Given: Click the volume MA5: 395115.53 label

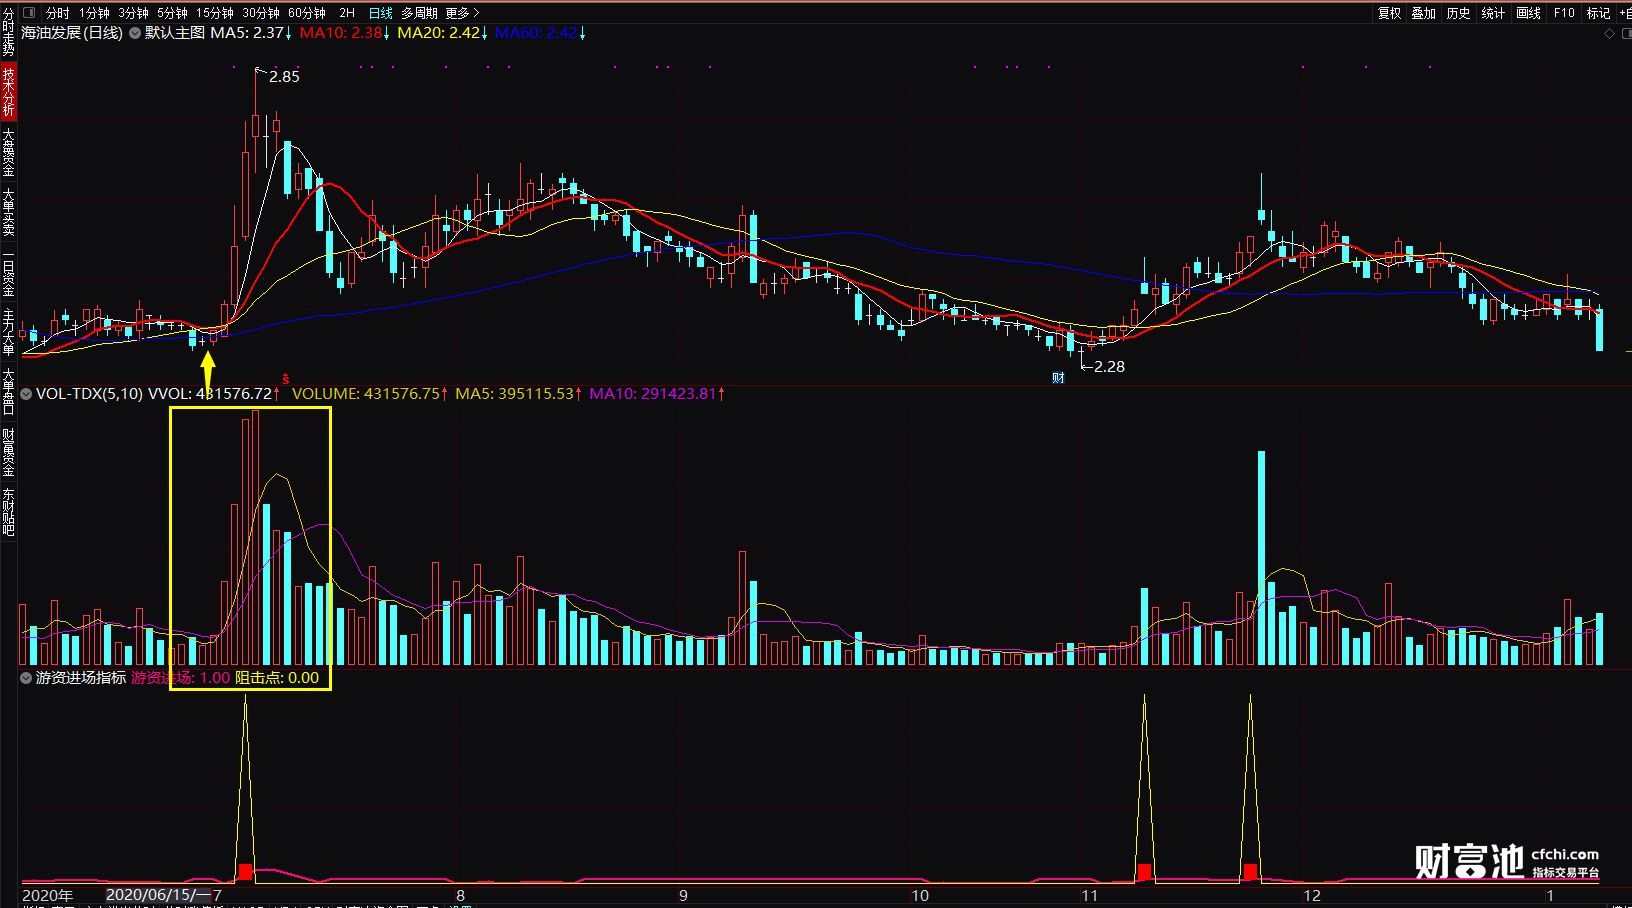Looking at the screenshot, I should pyautogui.click(x=519, y=394).
